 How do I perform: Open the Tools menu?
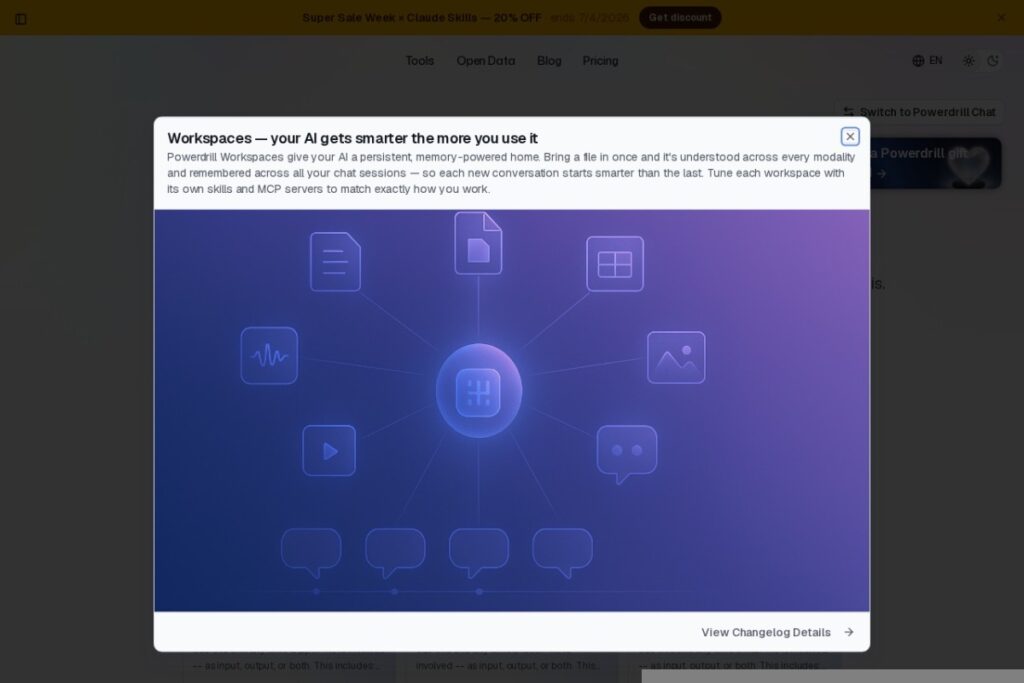click(419, 61)
